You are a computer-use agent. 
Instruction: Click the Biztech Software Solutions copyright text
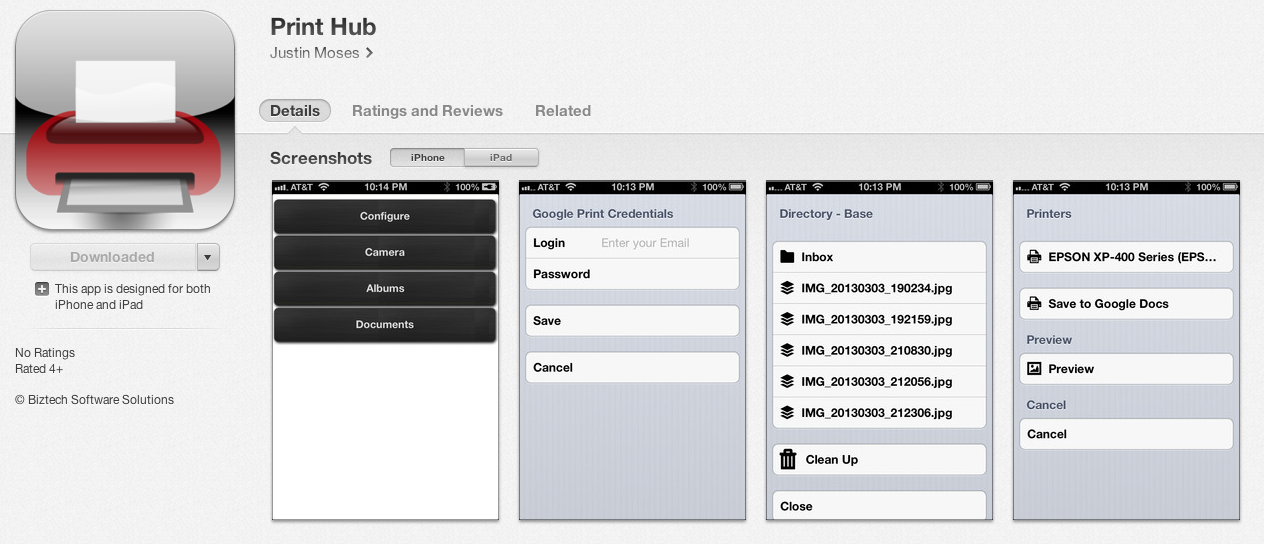95,400
